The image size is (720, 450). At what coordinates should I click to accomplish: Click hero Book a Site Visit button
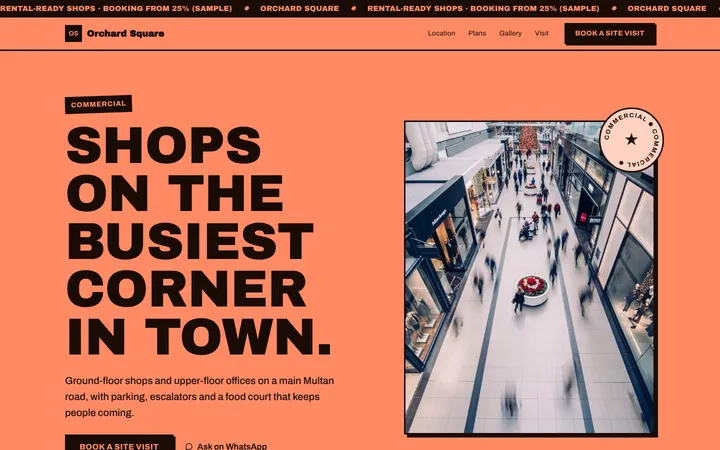click(x=119, y=443)
